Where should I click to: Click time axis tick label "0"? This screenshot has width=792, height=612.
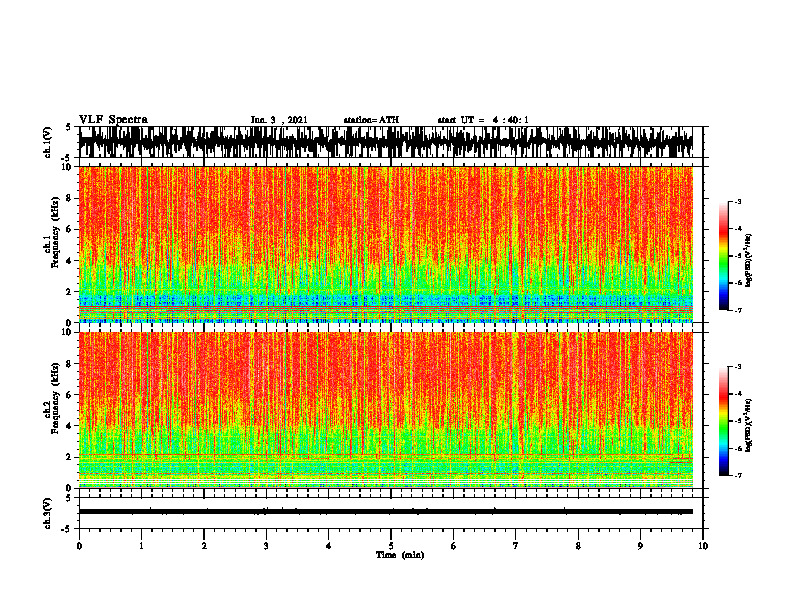pos(79,546)
